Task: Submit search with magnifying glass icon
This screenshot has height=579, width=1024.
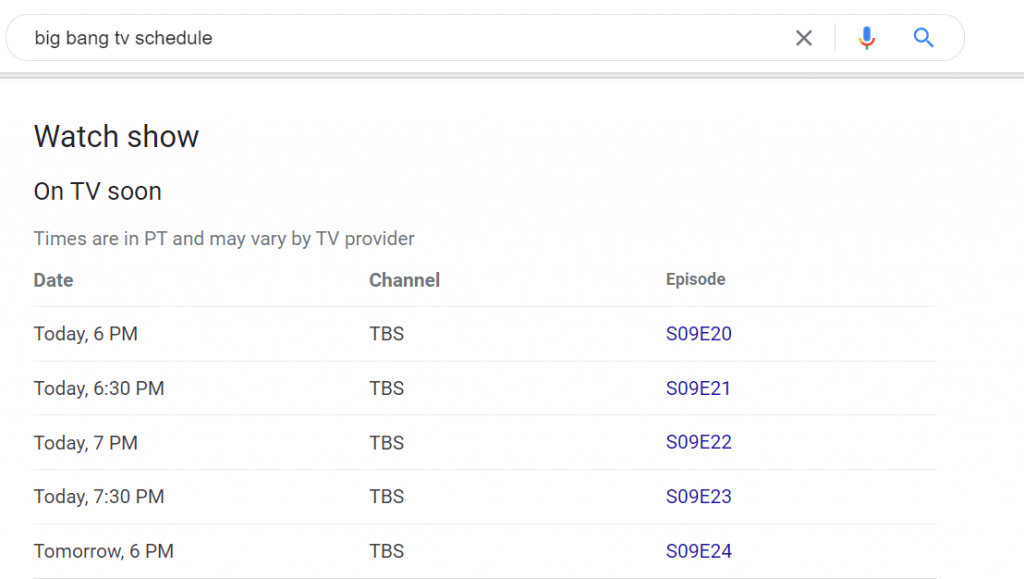Action: 923,38
